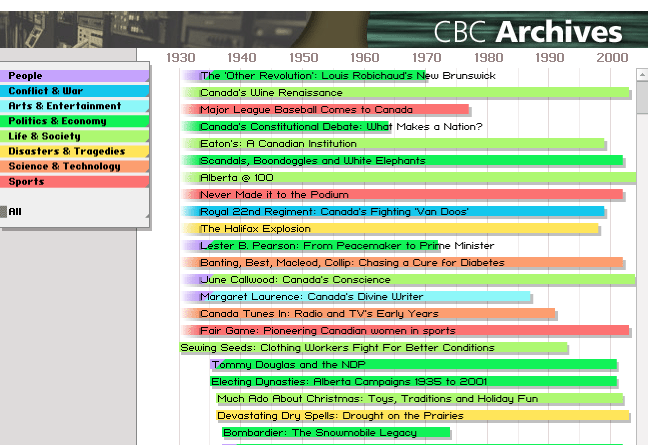Open Lester B. Pearson topic bar

tap(310, 245)
